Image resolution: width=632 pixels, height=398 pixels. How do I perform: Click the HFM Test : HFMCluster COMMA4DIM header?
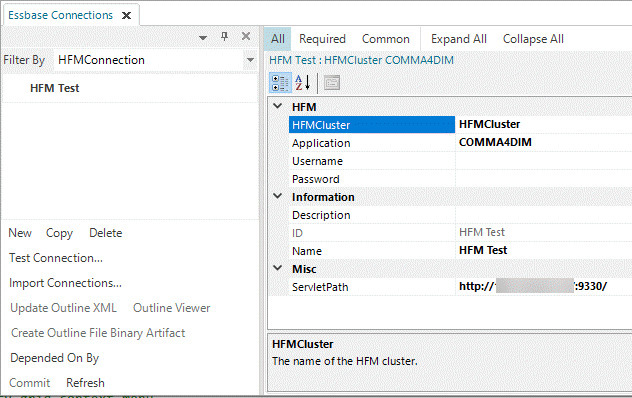click(361, 60)
